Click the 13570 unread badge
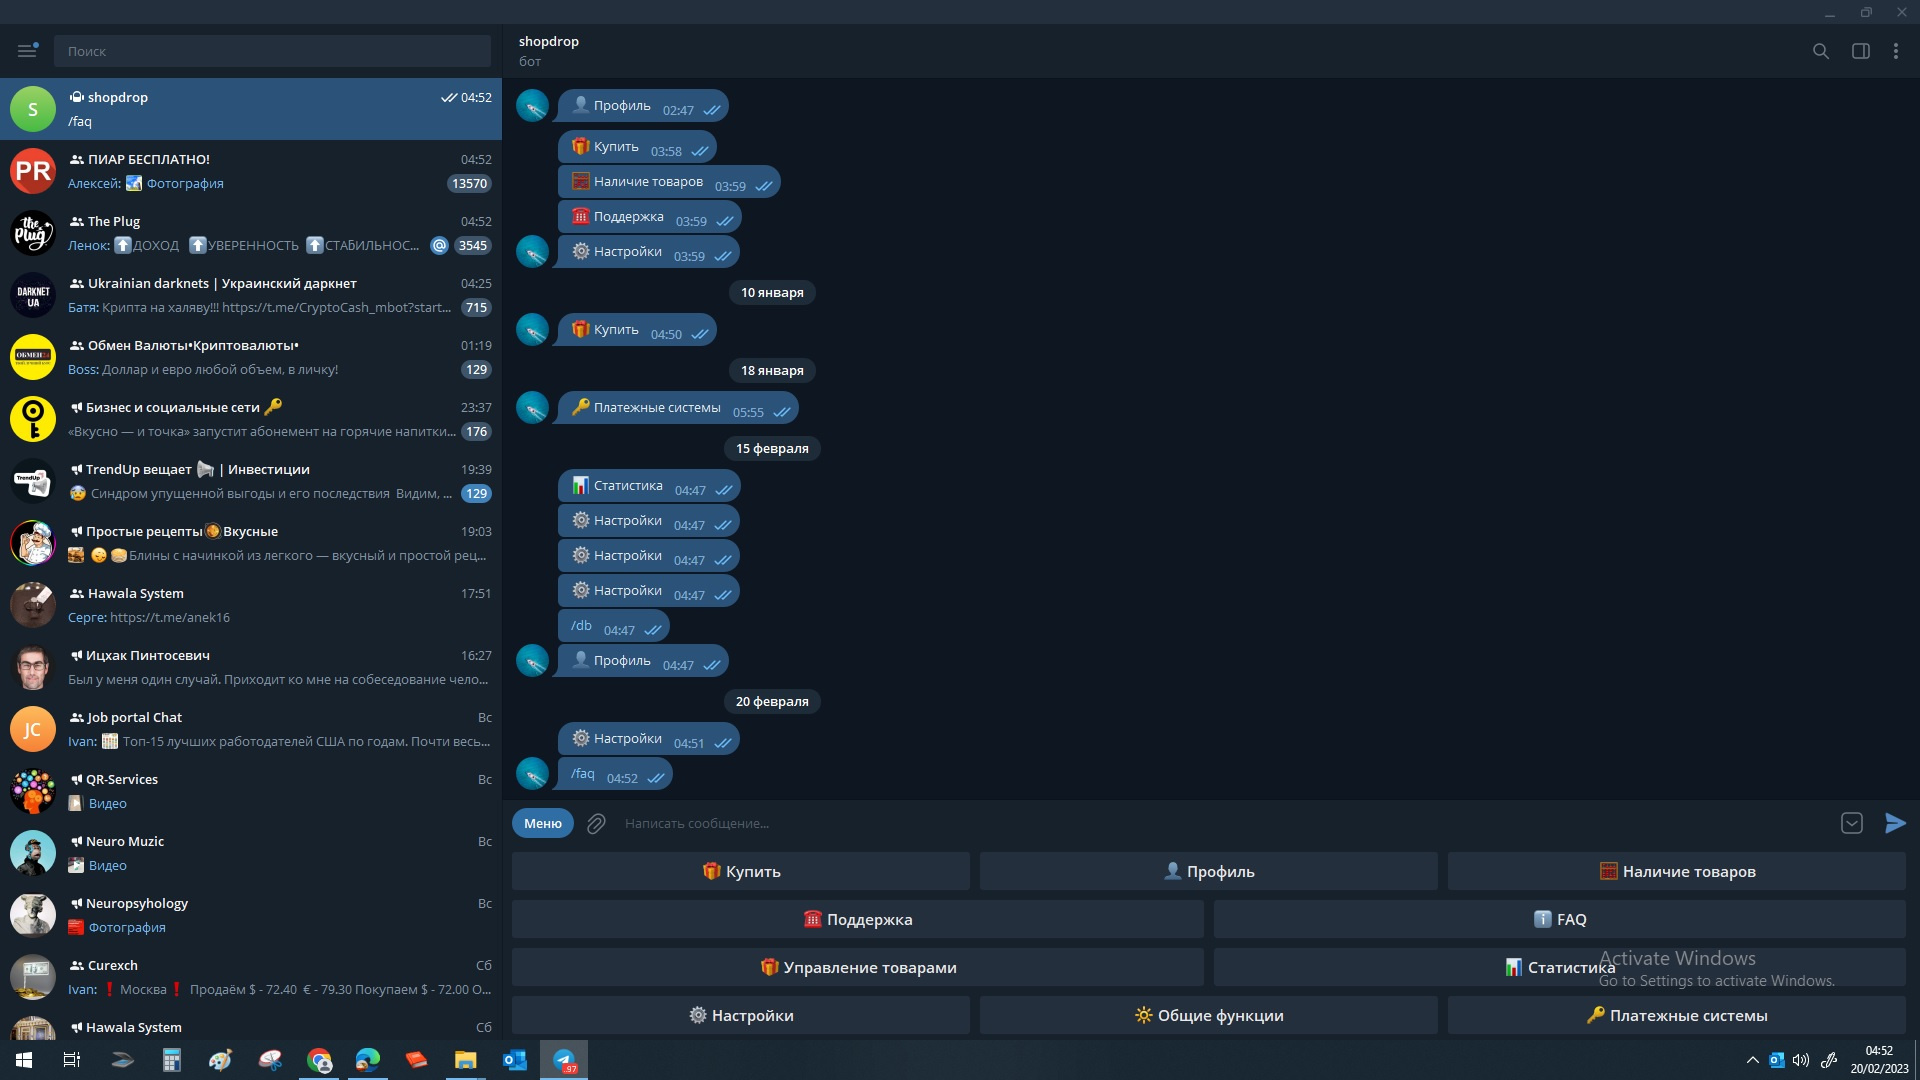Viewport: 1920px width, 1080px height. tap(469, 183)
